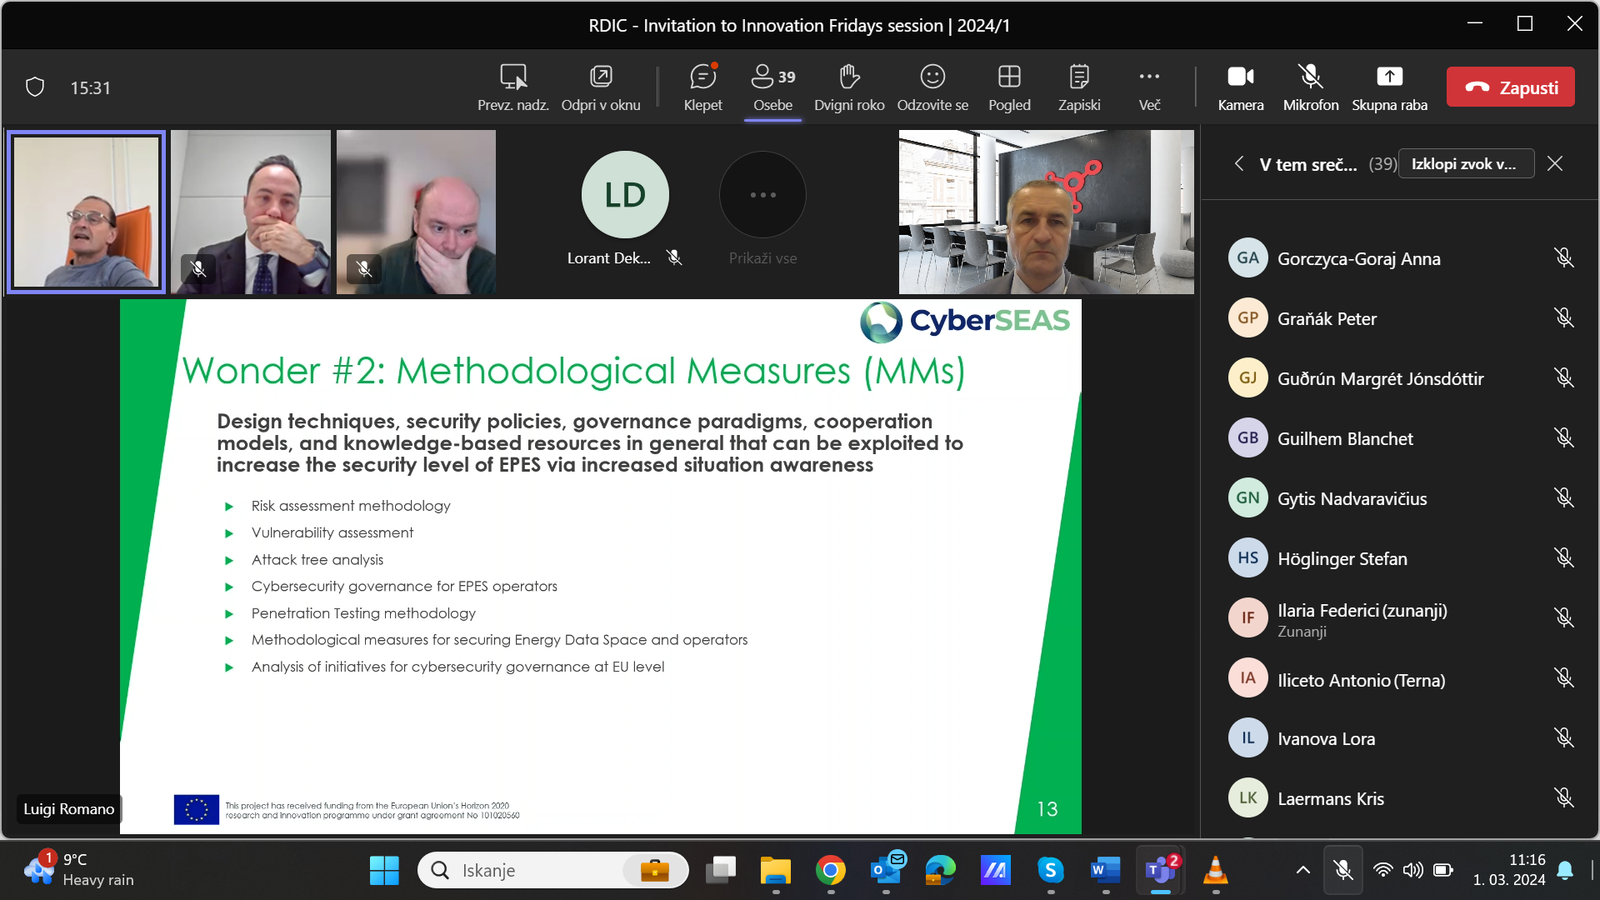Click Izklopi zvok vsem button
The image size is (1600, 900).
[1464, 164]
